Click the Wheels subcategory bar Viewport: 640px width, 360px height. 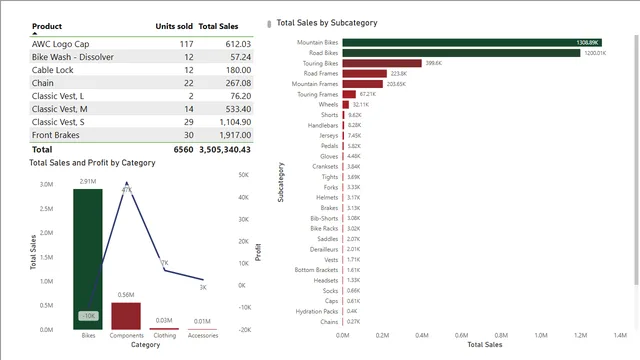[x=346, y=104]
